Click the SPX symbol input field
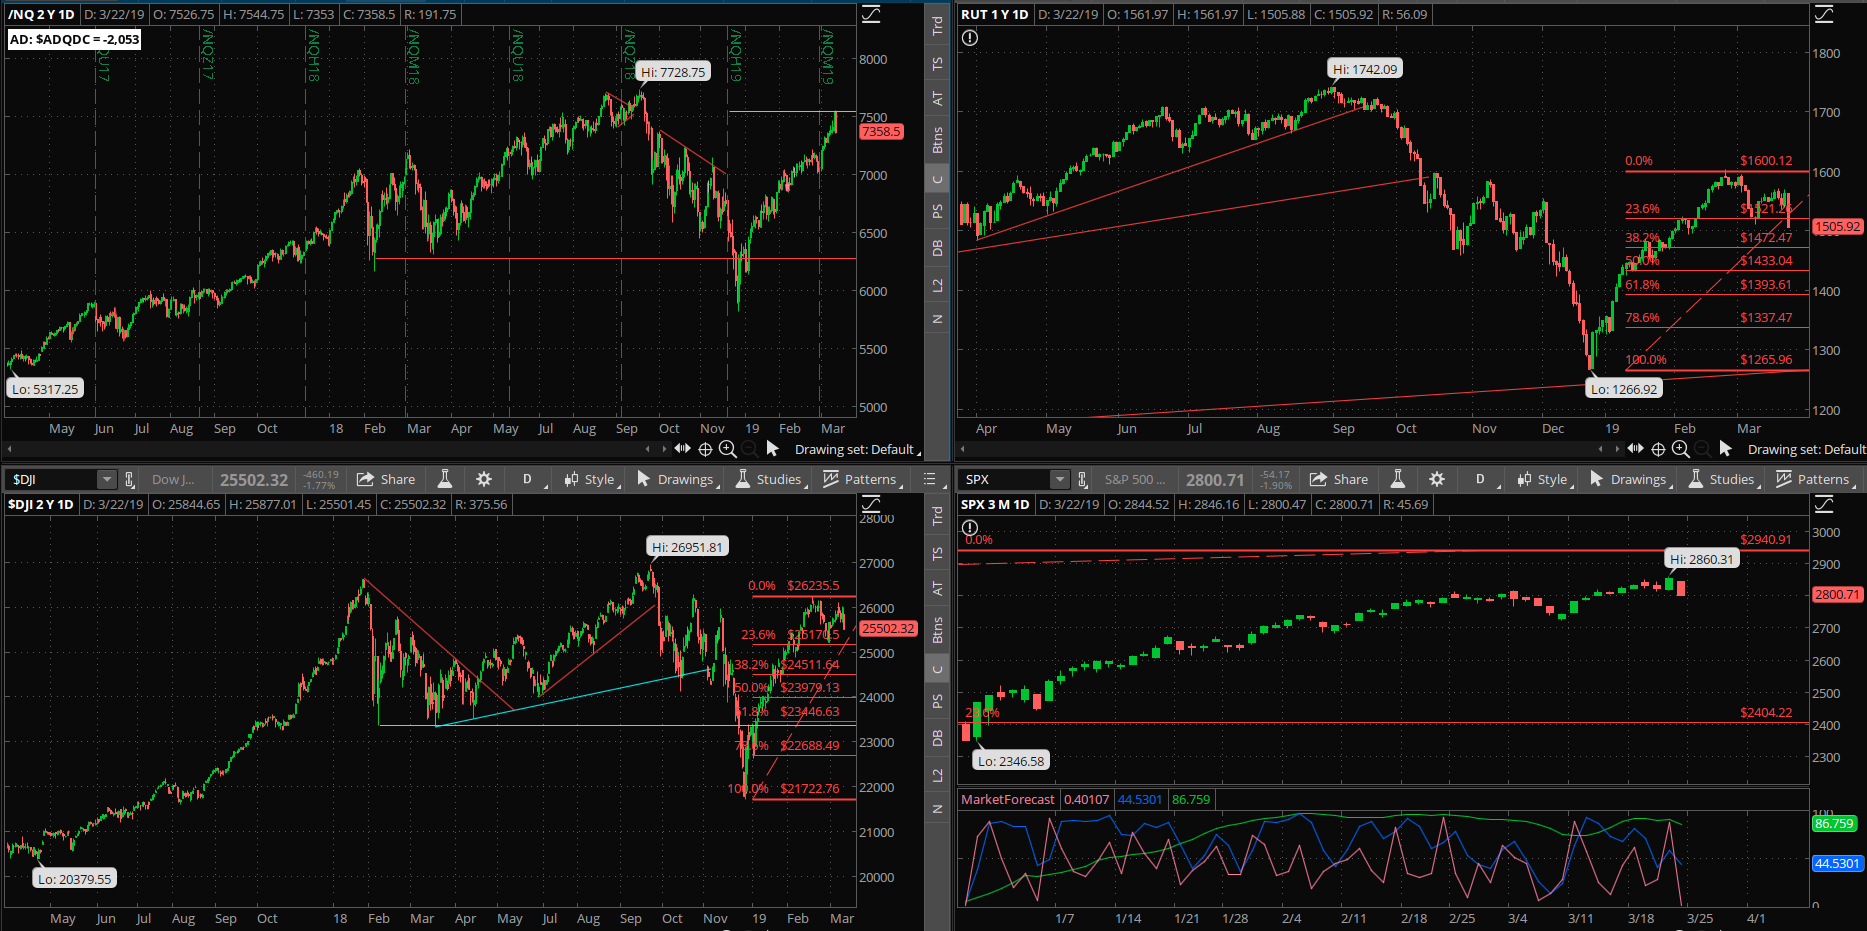Image resolution: width=1867 pixels, height=931 pixels. point(1005,479)
